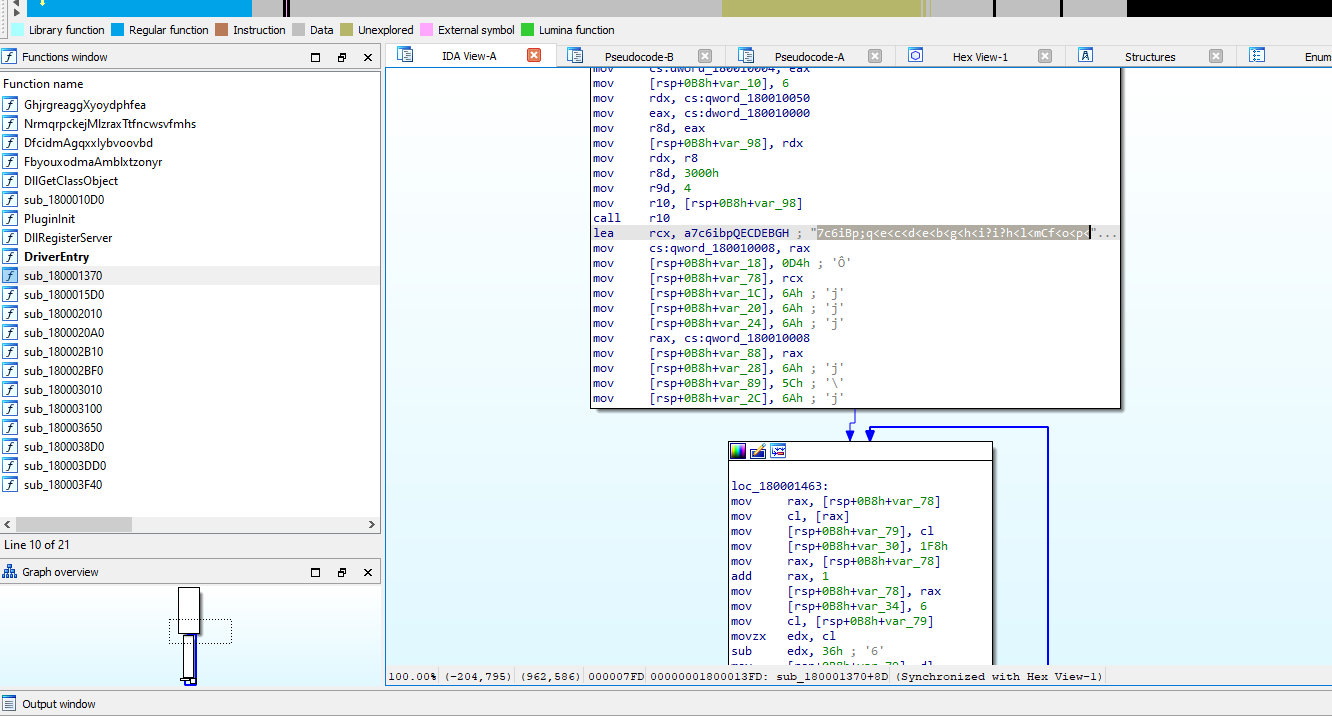
Task: Open the Hex View-1 tab
Action: click(x=979, y=57)
